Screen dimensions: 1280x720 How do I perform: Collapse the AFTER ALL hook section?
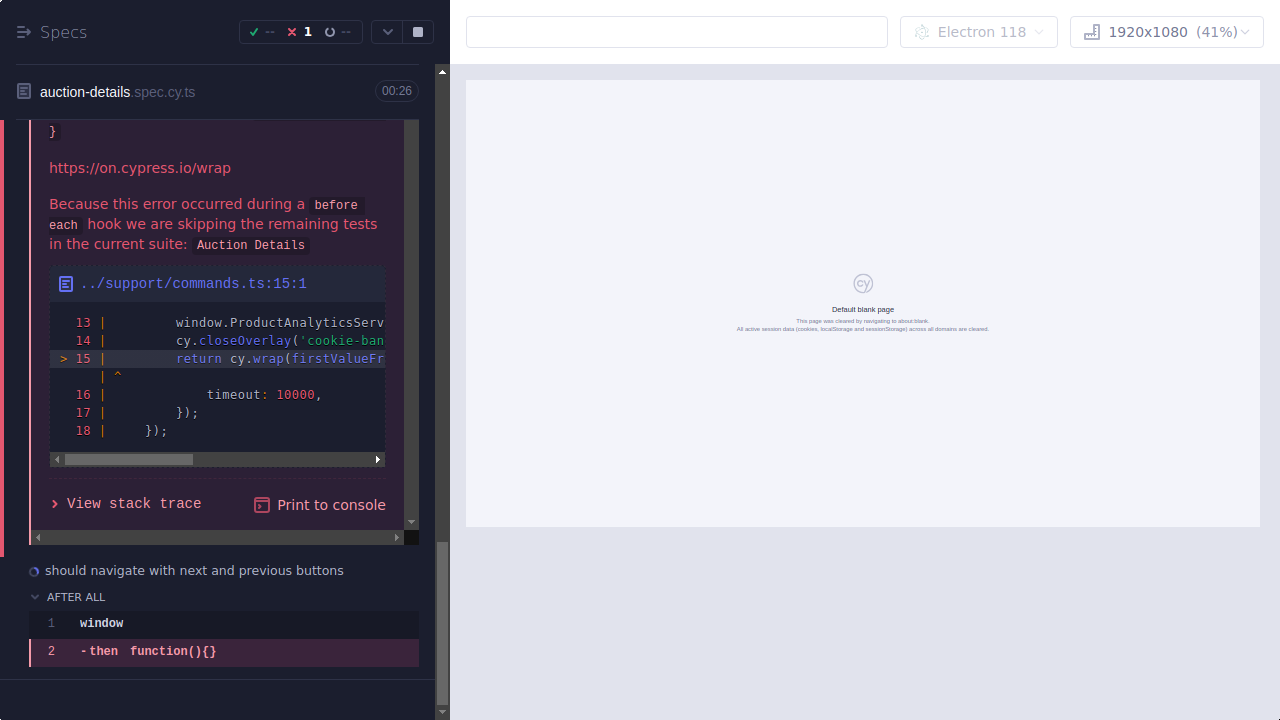pos(36,597)
